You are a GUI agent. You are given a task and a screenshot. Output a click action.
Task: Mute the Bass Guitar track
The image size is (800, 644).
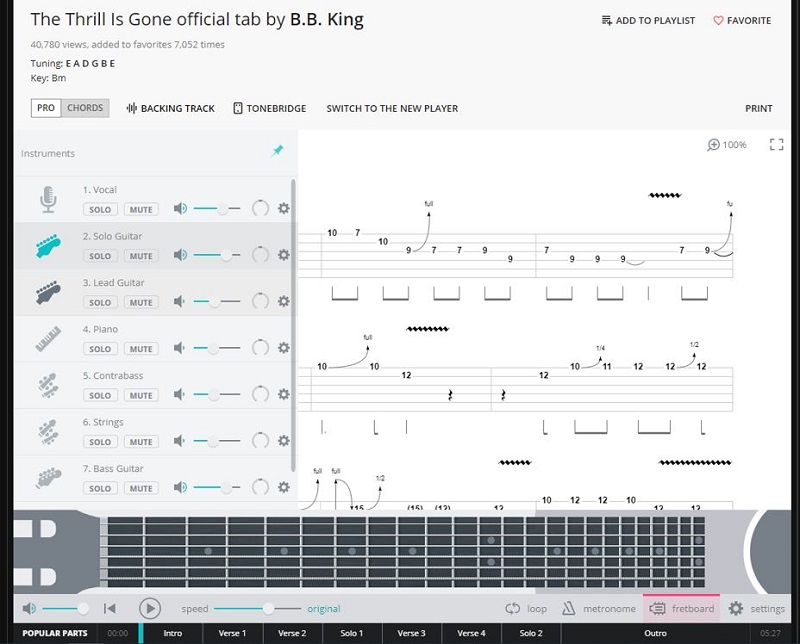(141, 488)
